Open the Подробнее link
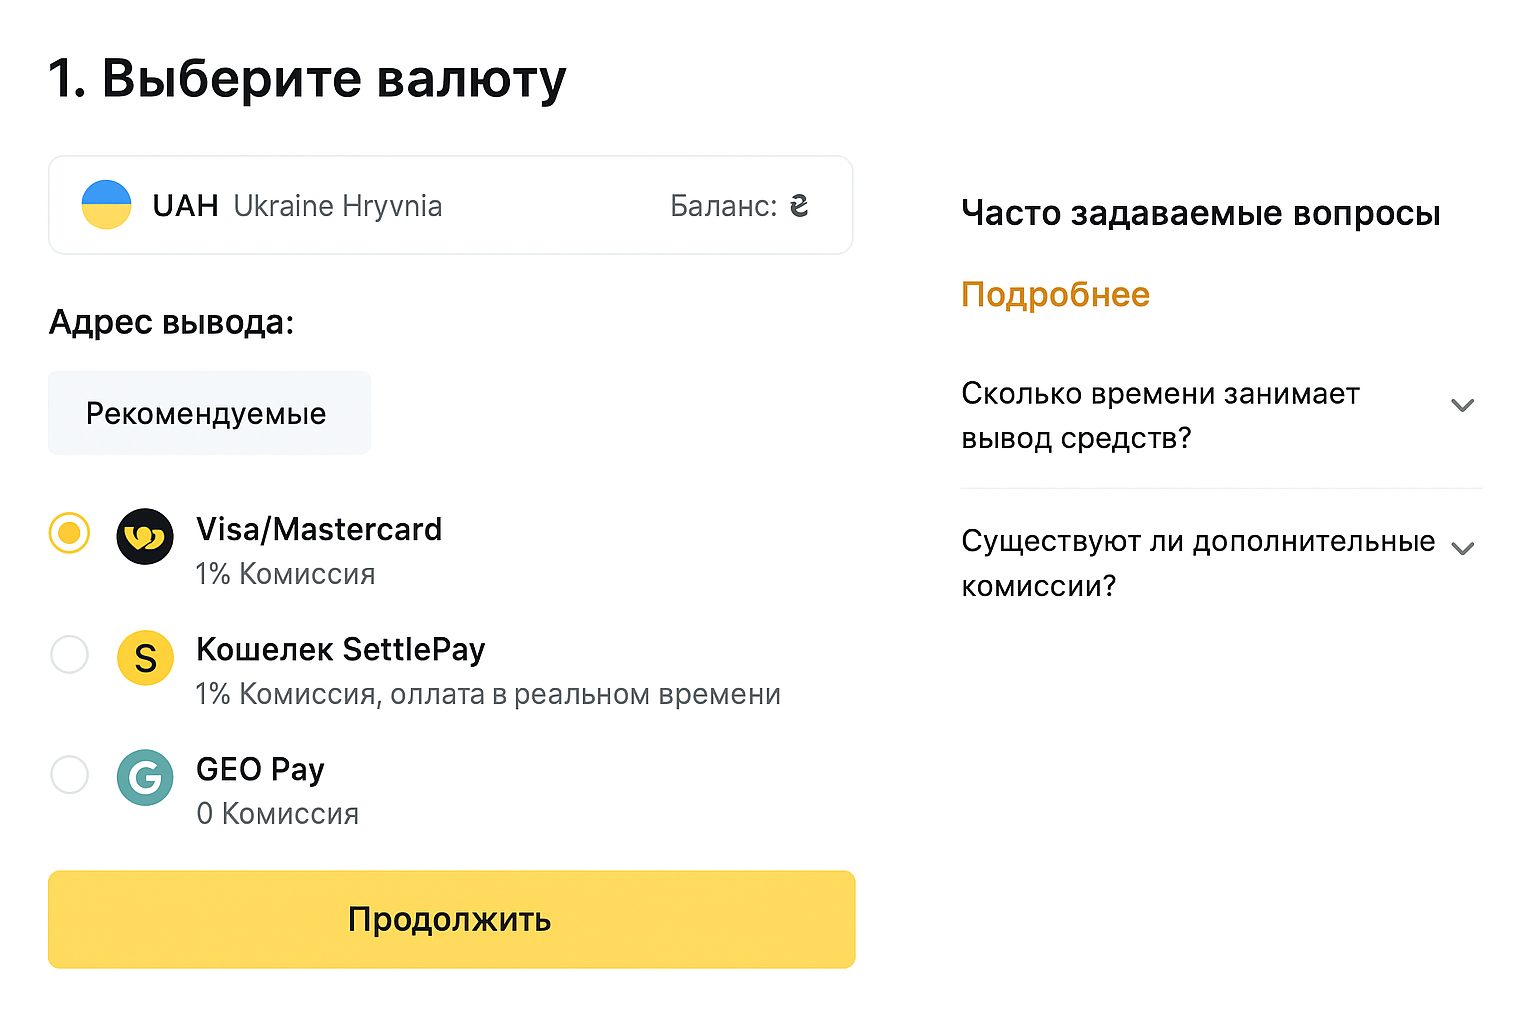Screen dimensions: 1536x1024 click(1054, 293)
